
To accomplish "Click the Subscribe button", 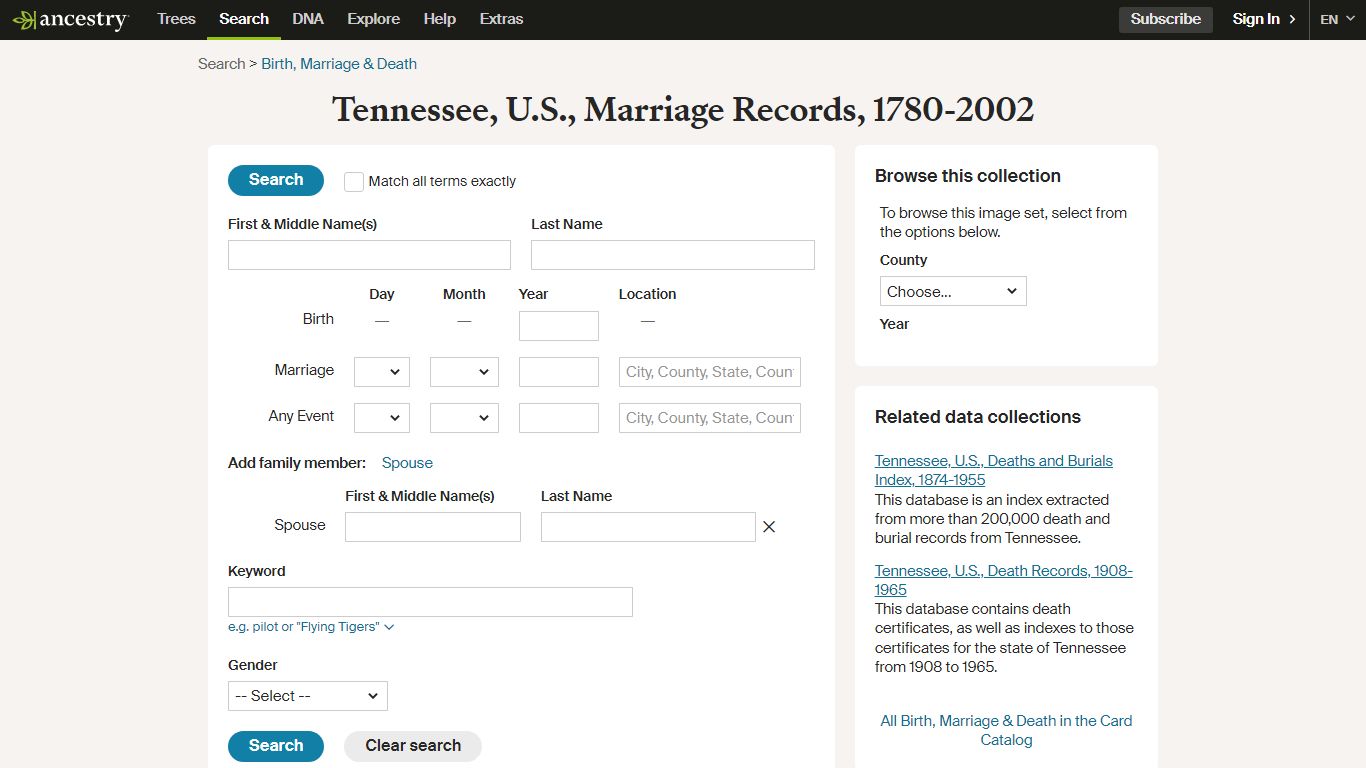I will coord(1166,19).
